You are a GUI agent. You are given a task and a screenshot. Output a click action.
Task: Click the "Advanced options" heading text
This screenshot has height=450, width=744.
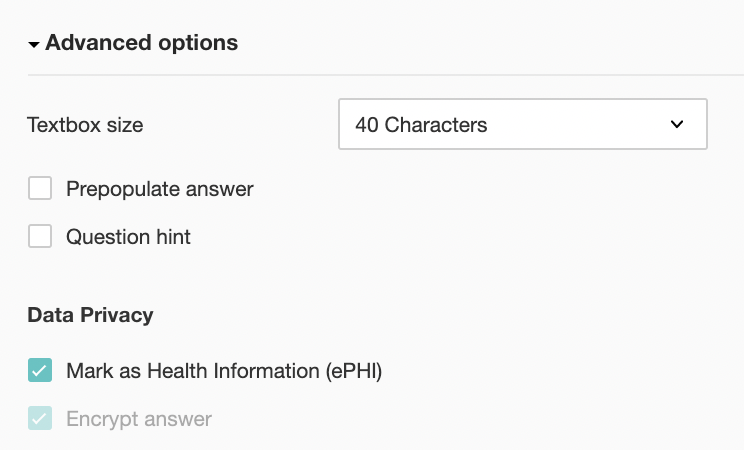click(141, 43)
